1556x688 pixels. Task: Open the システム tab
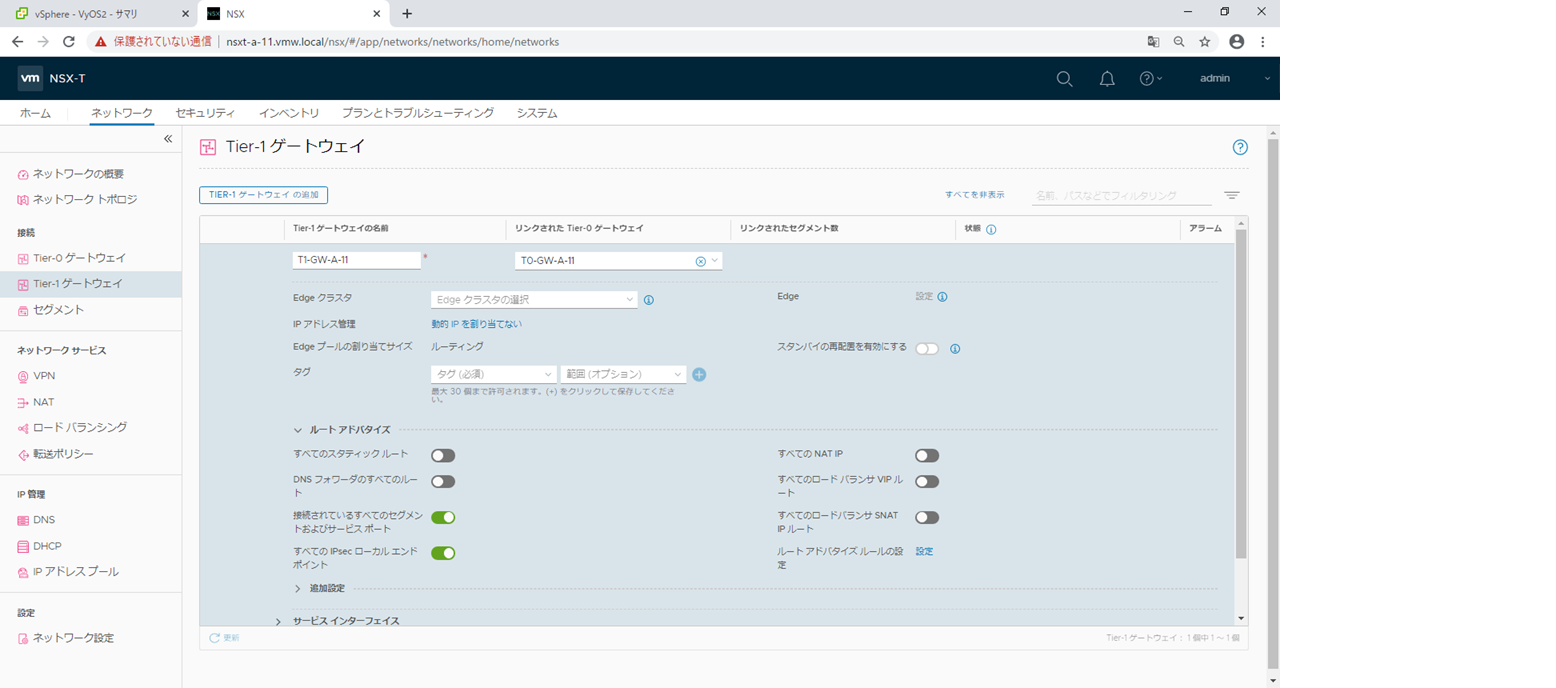pyautogui.click(x=537, y=113)
